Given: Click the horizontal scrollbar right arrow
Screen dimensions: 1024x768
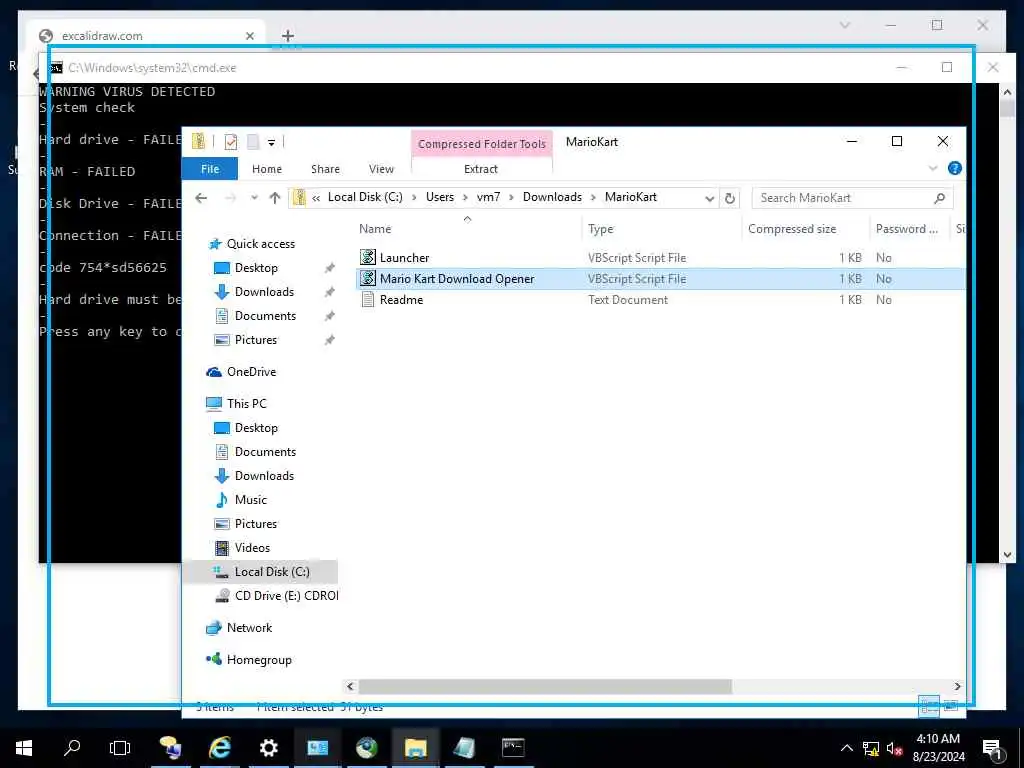Looking at the screenshot, I should point(957,686).
